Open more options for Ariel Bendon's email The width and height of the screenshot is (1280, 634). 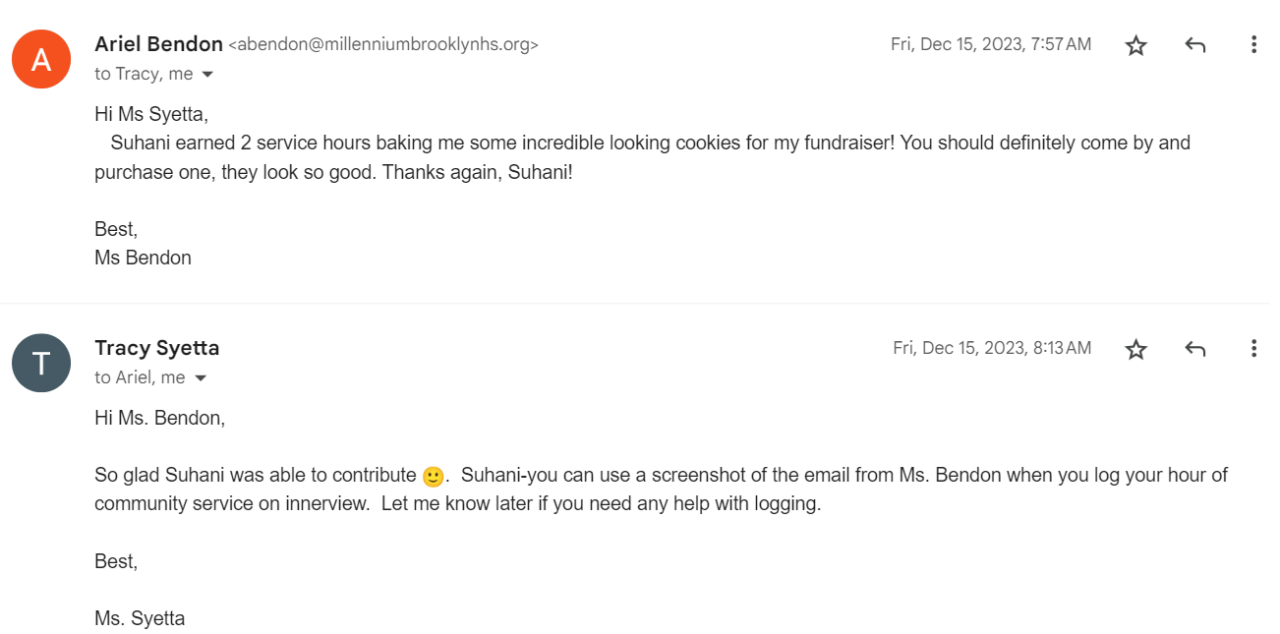pos(1253,45)
